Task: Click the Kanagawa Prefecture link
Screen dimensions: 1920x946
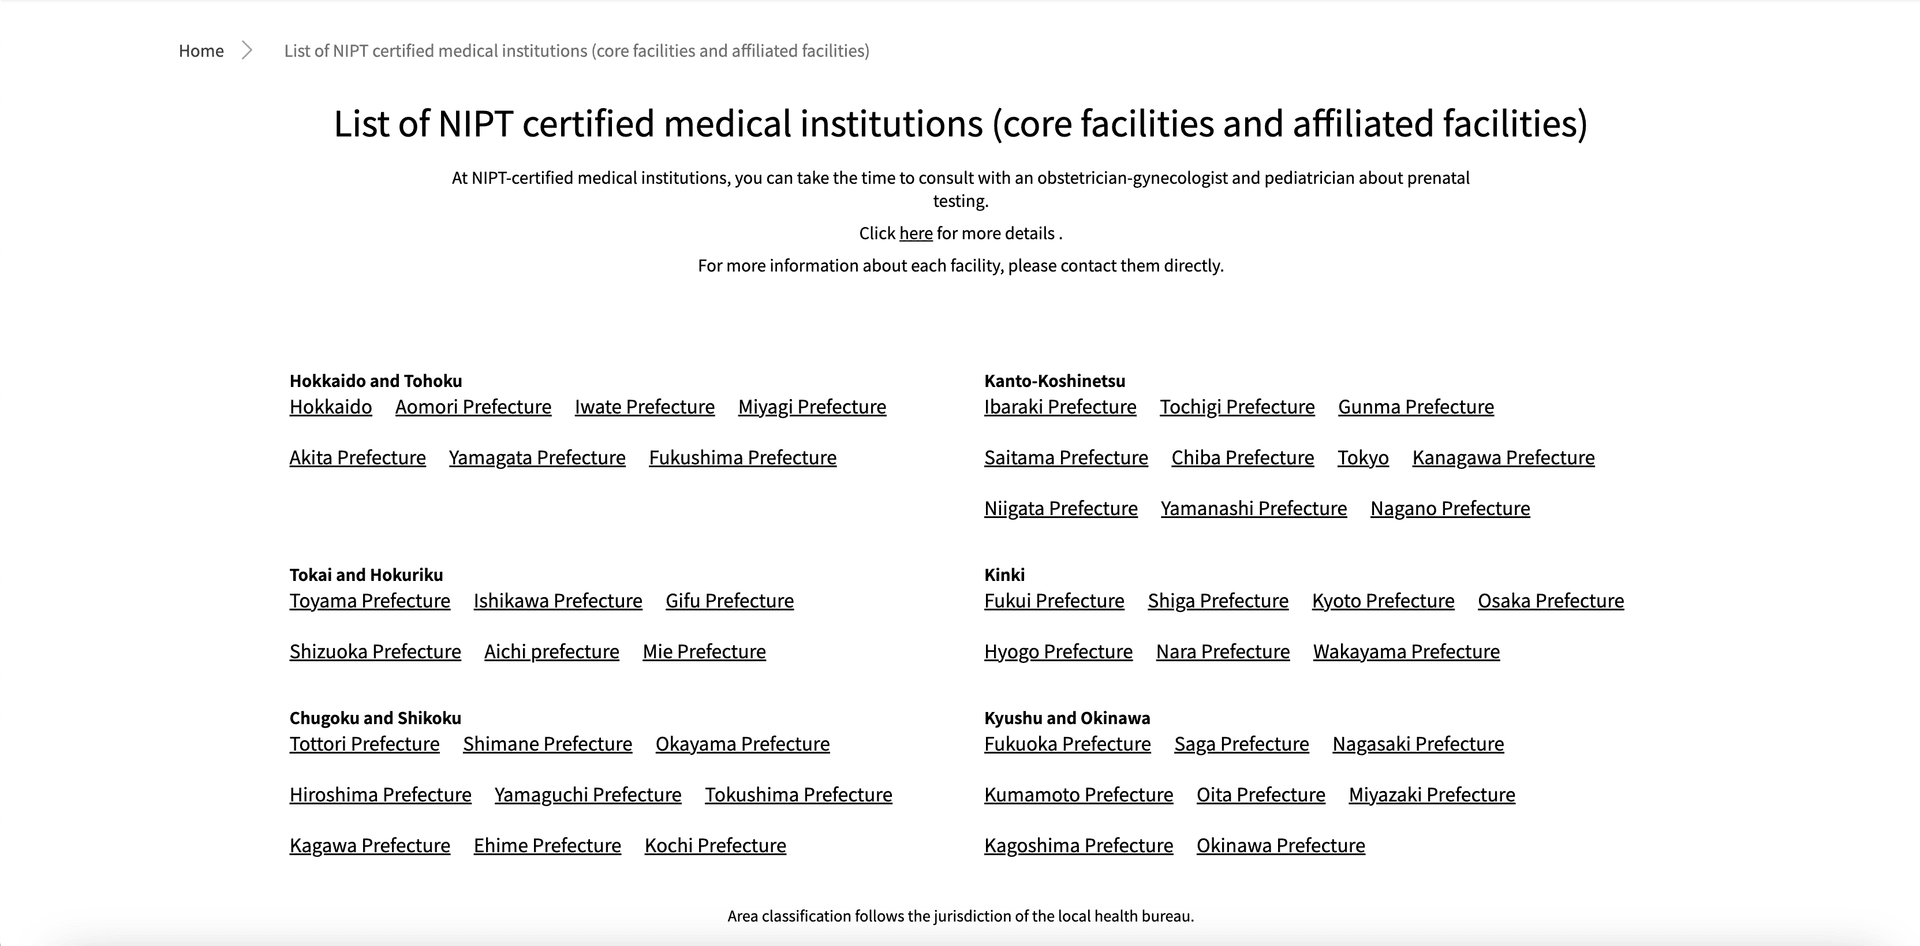Action: [x=1503, y=457]
